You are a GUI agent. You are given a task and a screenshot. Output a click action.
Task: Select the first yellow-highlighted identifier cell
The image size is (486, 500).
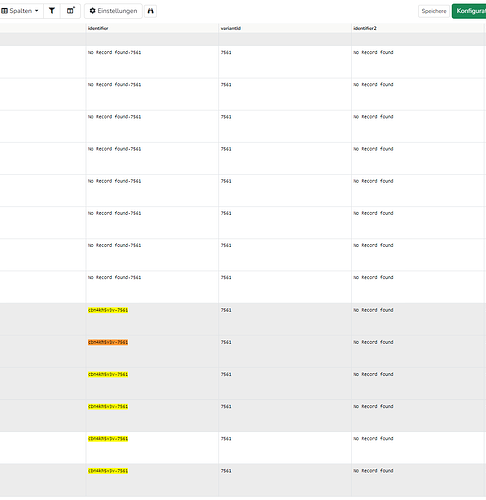point(108,310)
